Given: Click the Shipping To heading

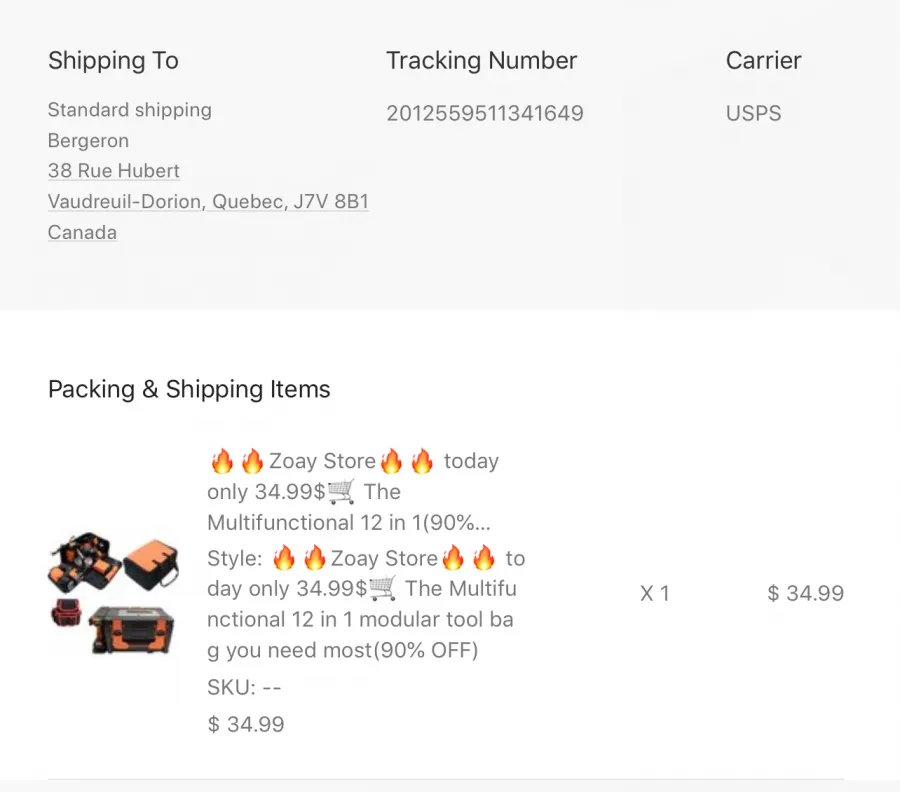Looking at the screenshot, I should pos(113,60).
